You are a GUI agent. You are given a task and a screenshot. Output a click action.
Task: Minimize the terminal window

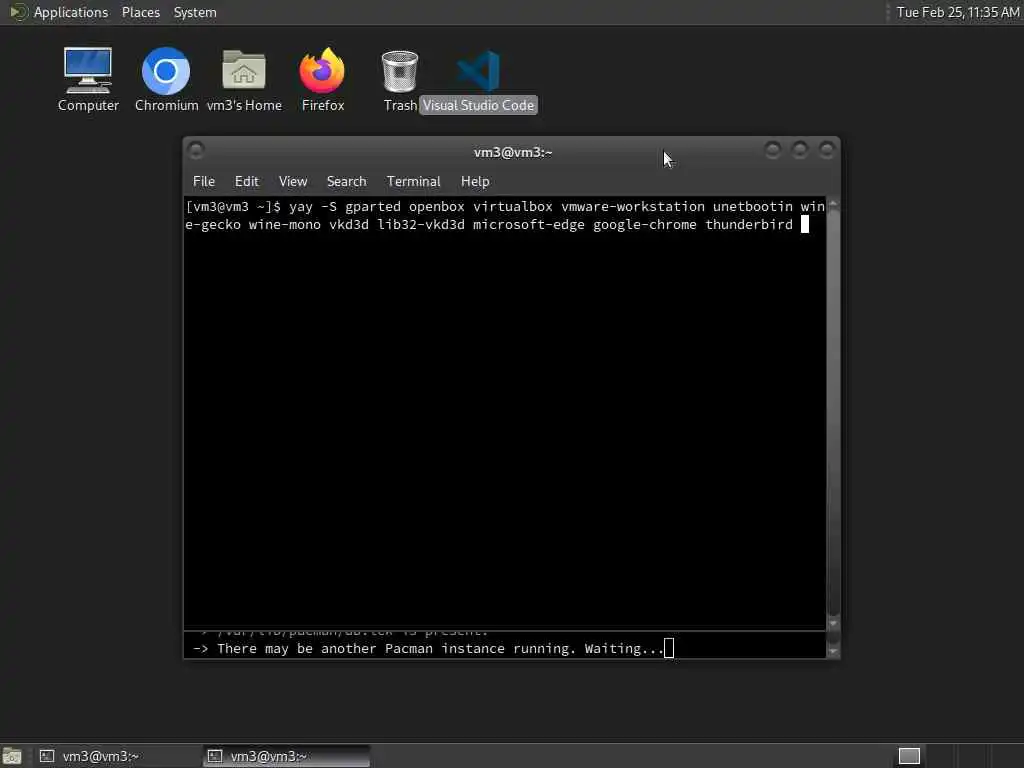tap(773, 151)
